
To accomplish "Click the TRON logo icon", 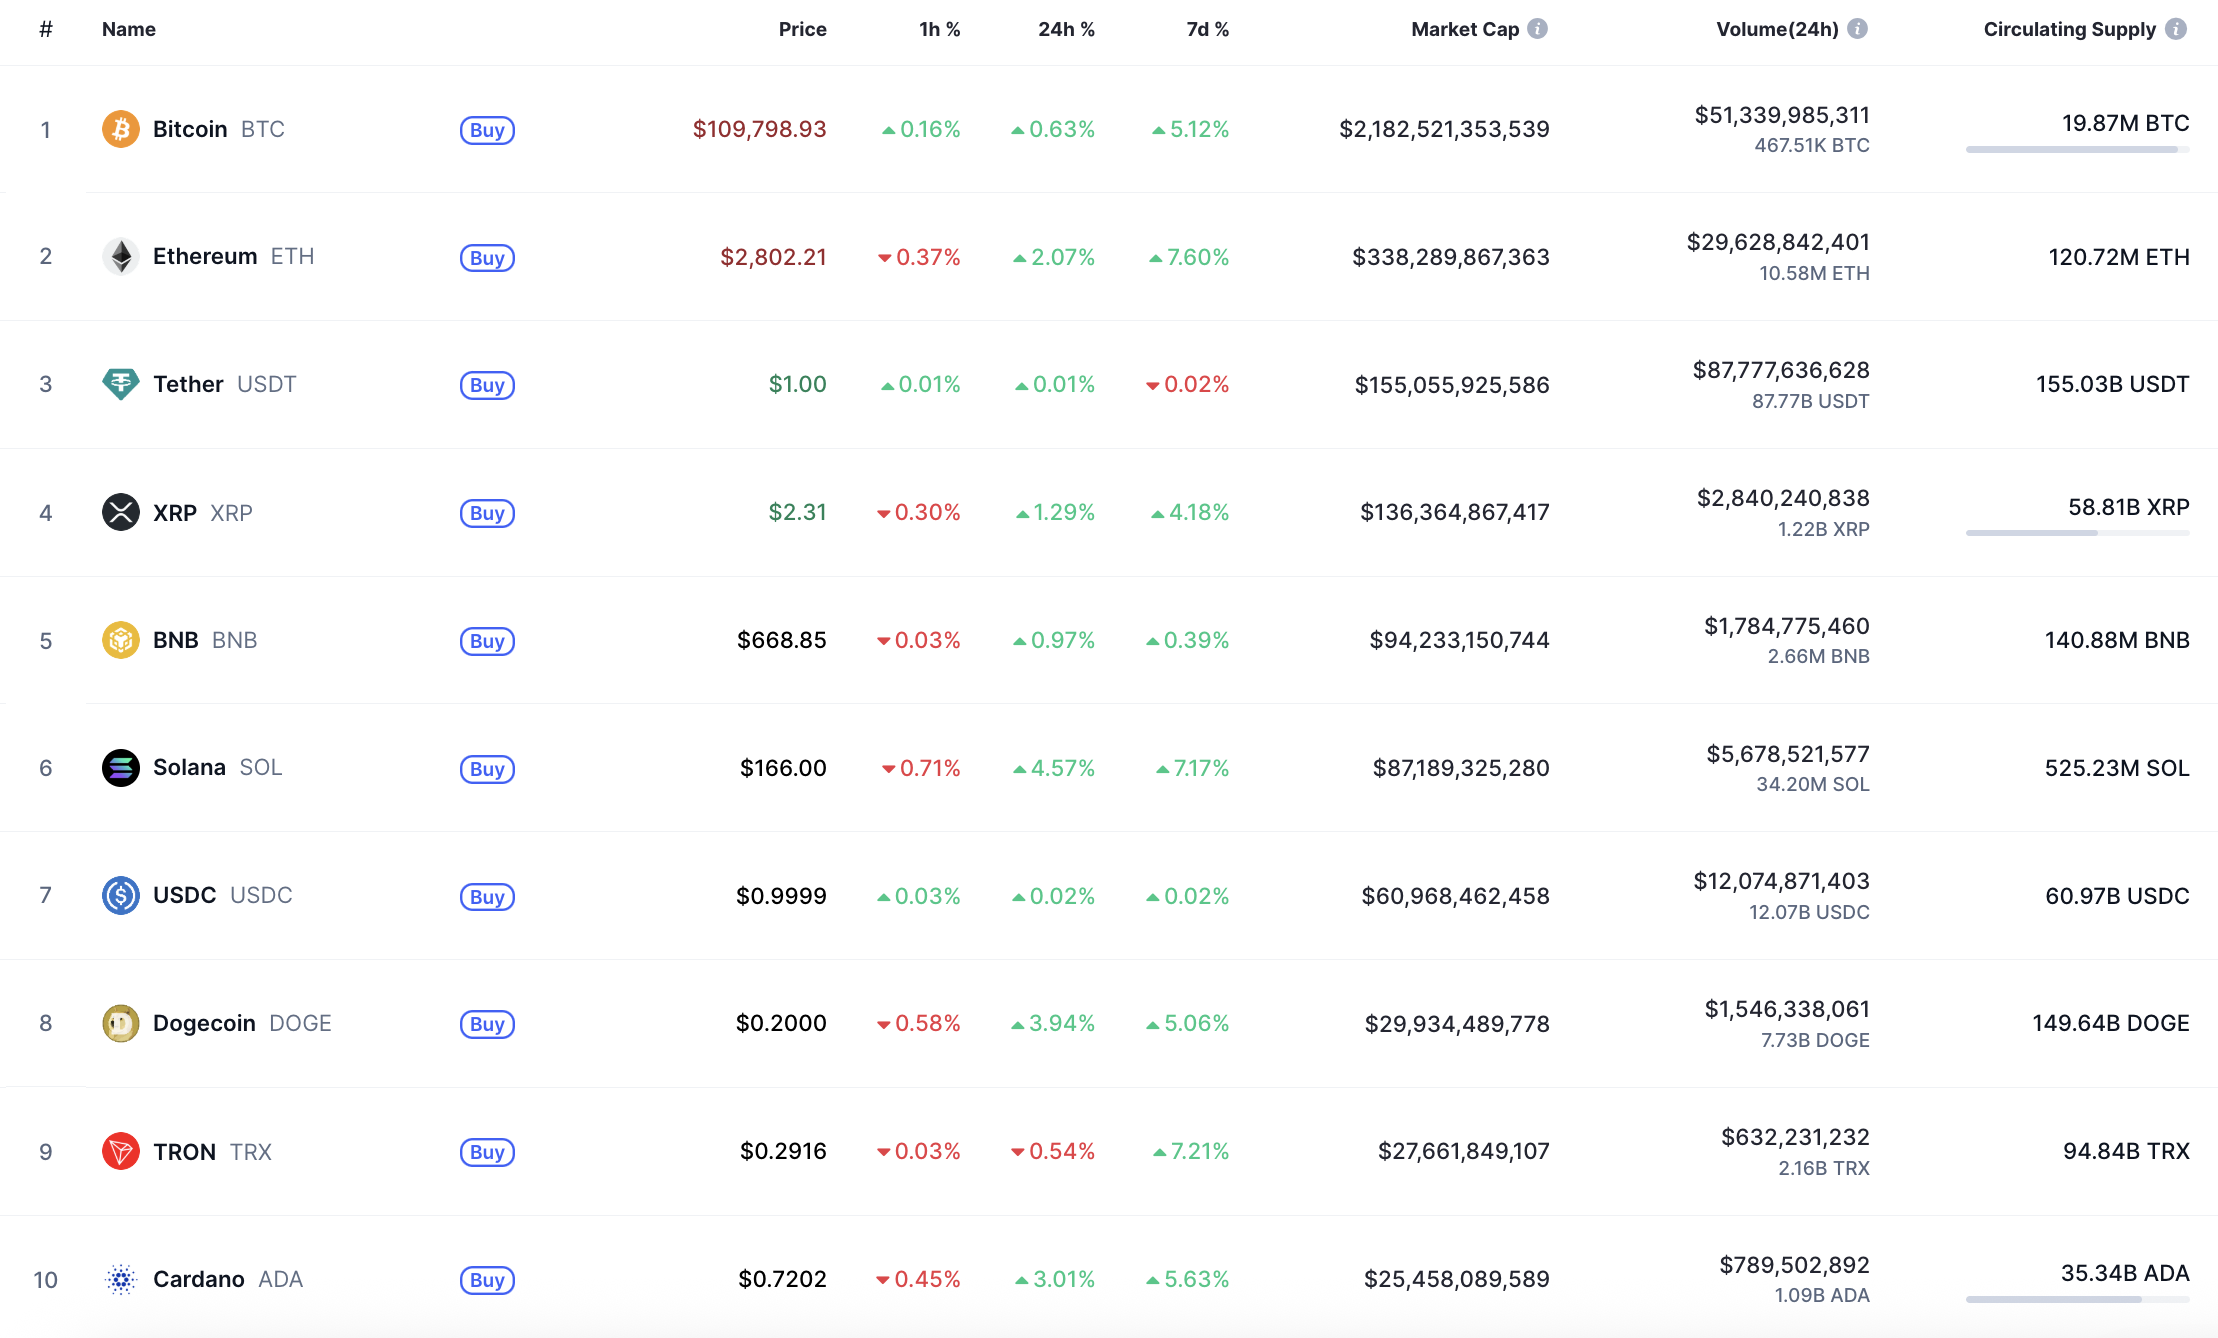I will click(121, 1151).
